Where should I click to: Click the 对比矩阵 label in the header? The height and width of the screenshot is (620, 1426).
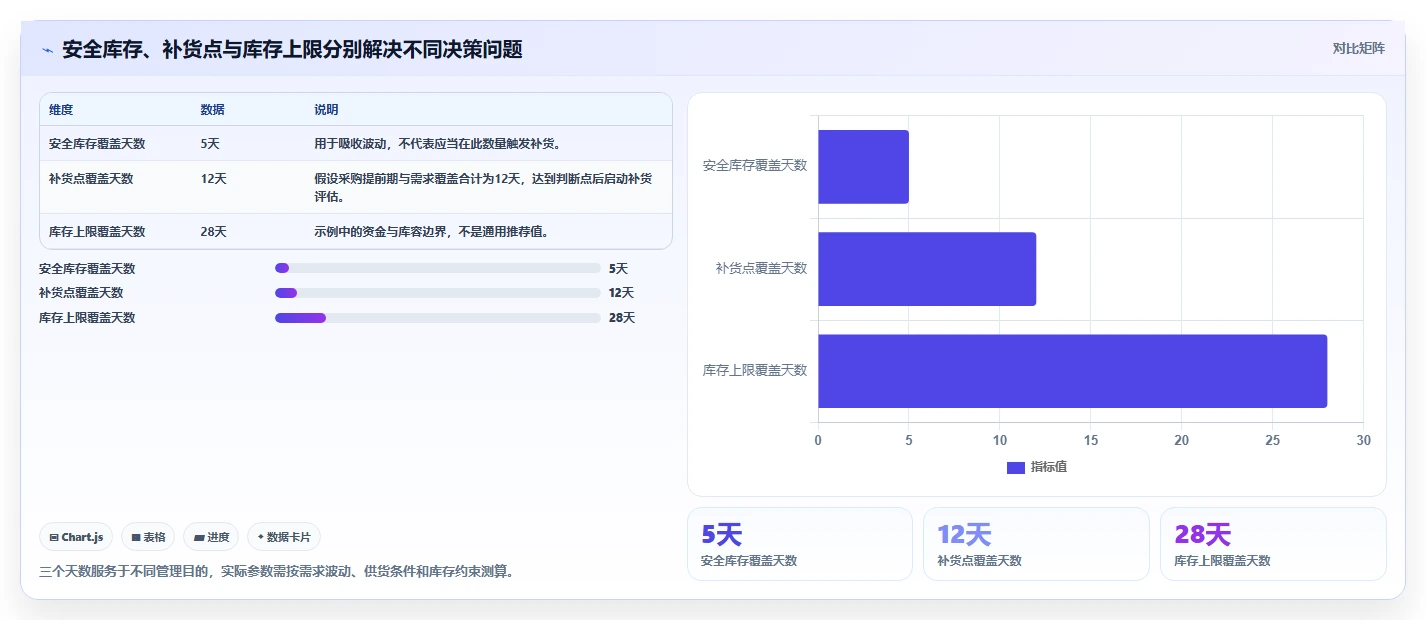click(x=1359, y=48)
